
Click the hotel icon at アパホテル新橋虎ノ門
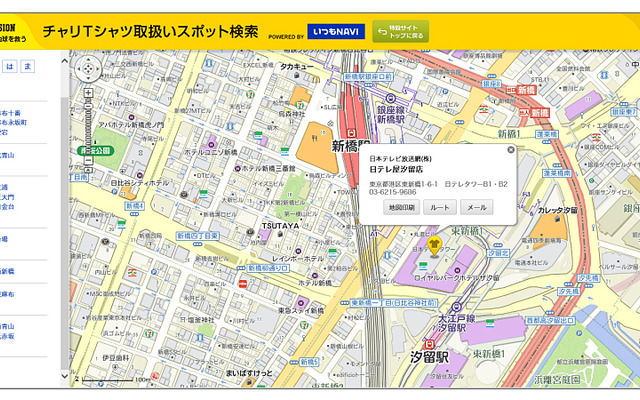tap(131, 118)
